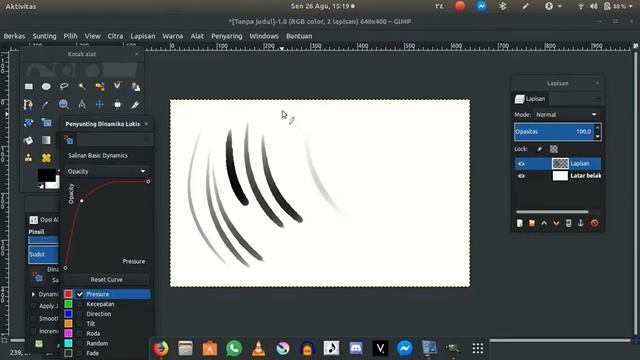Select the Clone stamp tool
The image size is (640, 360).
29,158
